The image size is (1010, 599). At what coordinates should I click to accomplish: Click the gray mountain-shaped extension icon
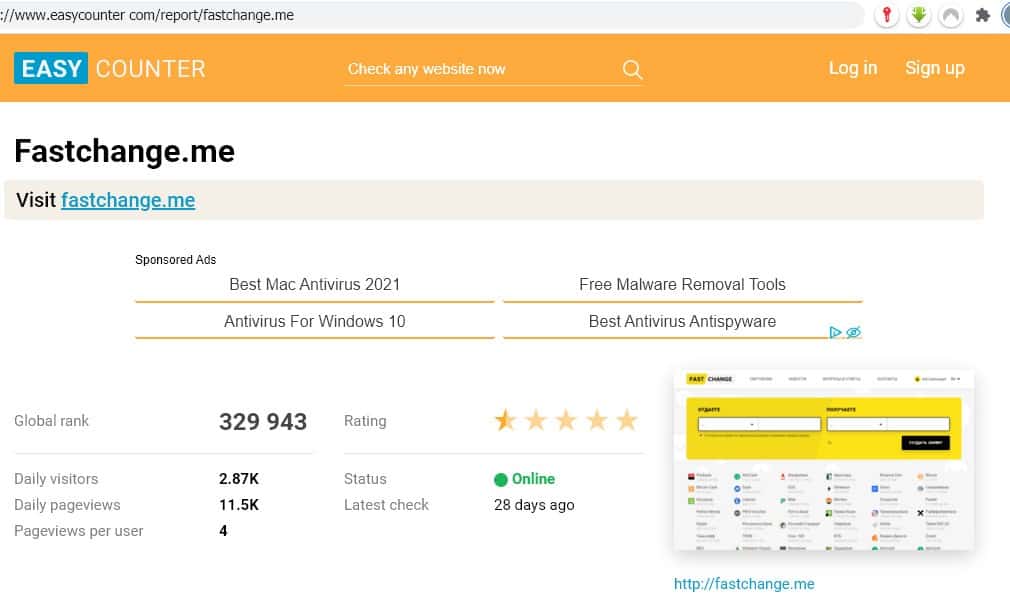950,15
